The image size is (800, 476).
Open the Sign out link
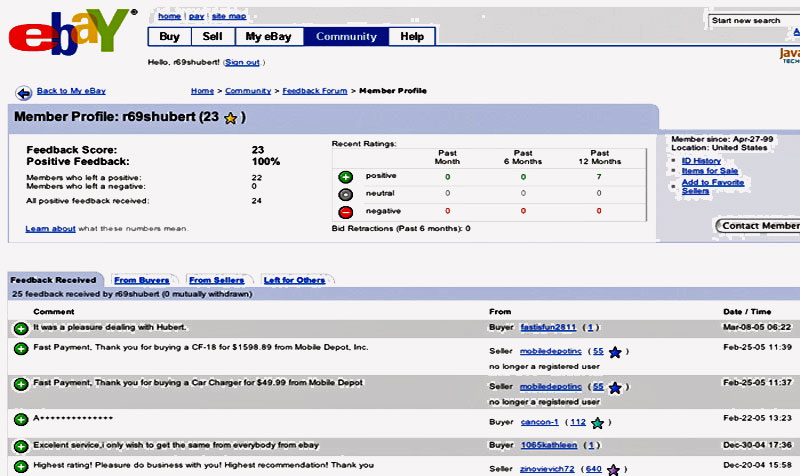click(x=242, y=62)
